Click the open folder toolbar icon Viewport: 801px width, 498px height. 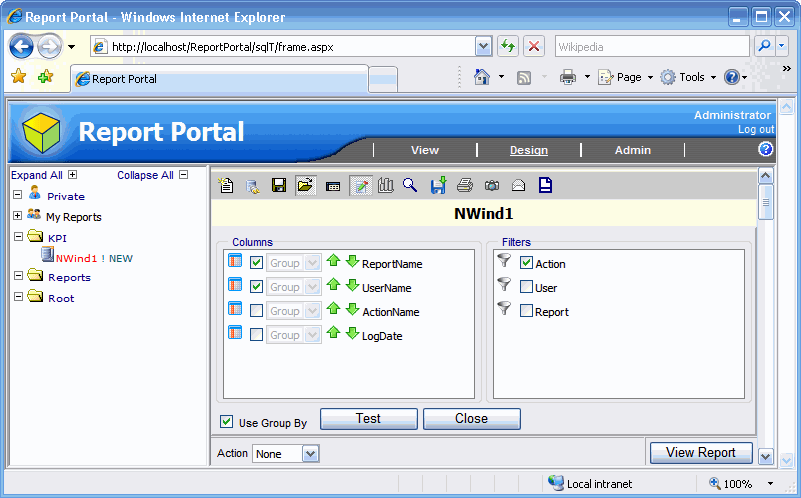[x=305, y=185]
